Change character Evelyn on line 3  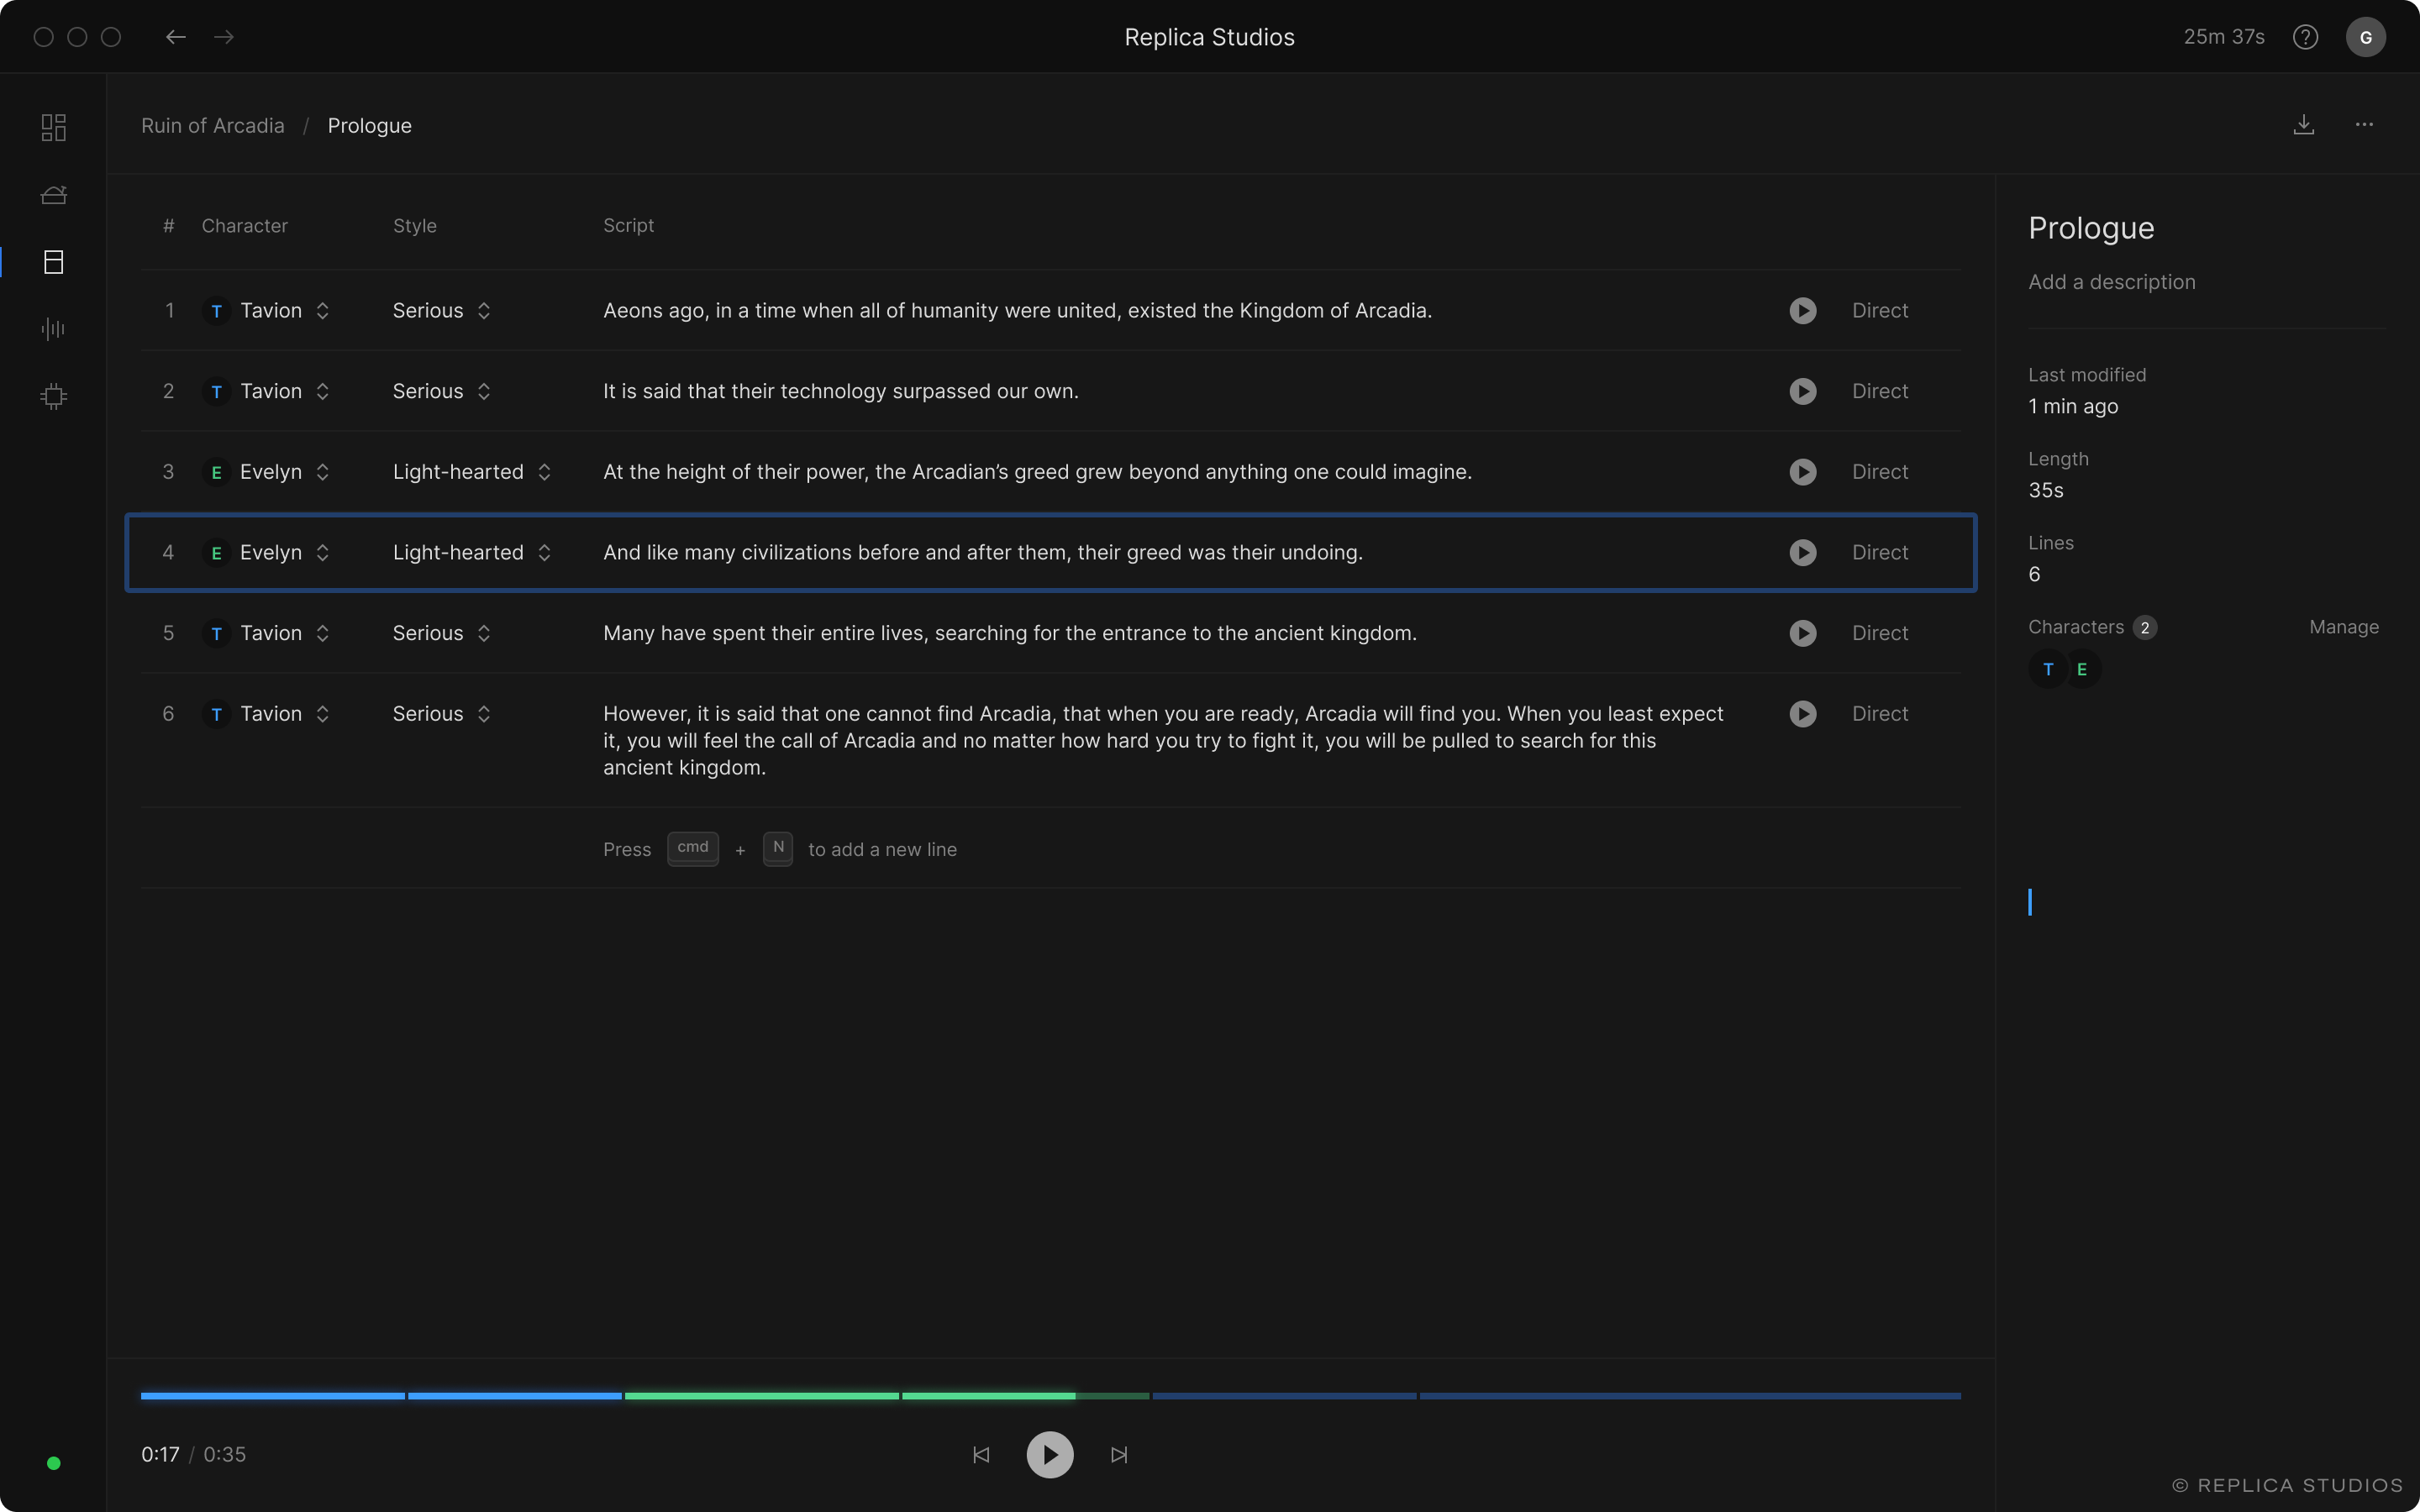(267, 472)
